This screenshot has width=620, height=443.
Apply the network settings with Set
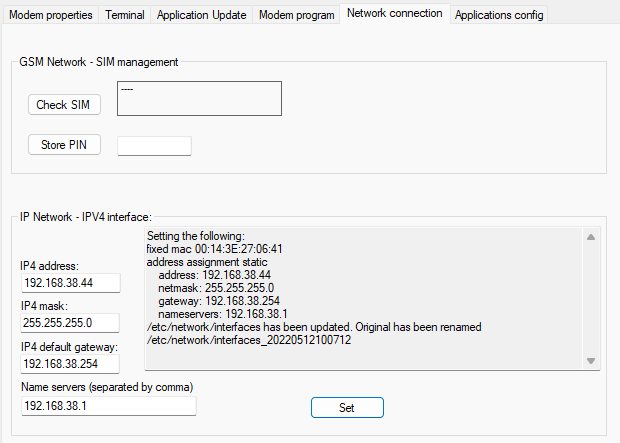coord(346,407)
